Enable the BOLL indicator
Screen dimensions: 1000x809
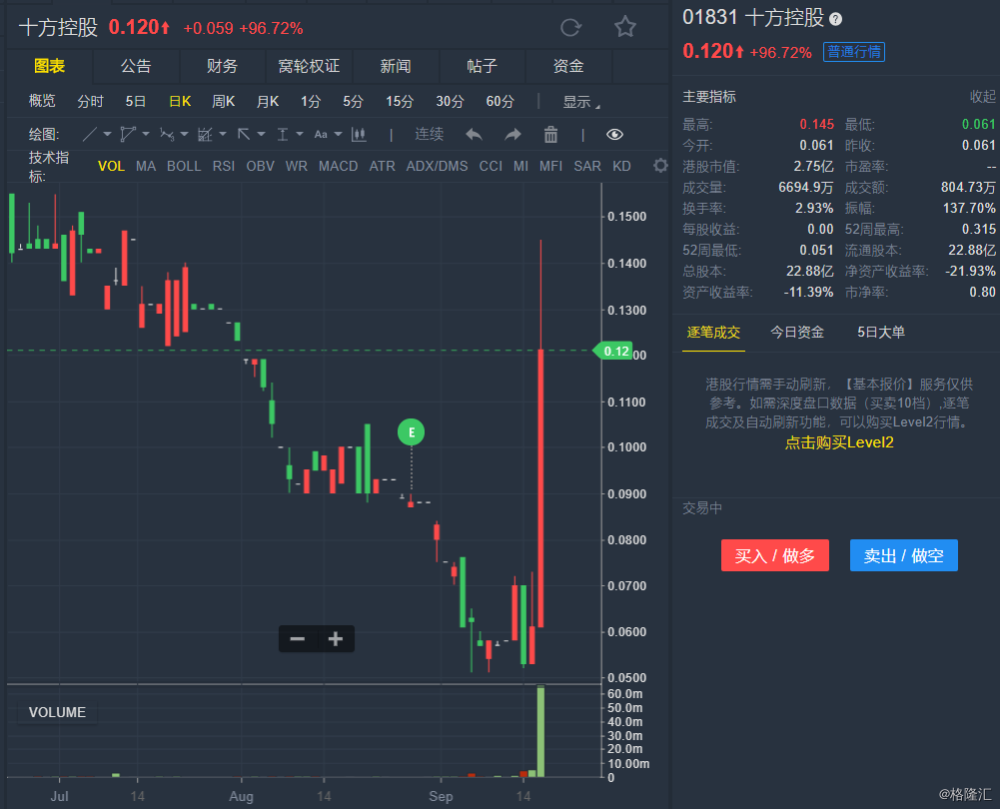pos(184,166)
